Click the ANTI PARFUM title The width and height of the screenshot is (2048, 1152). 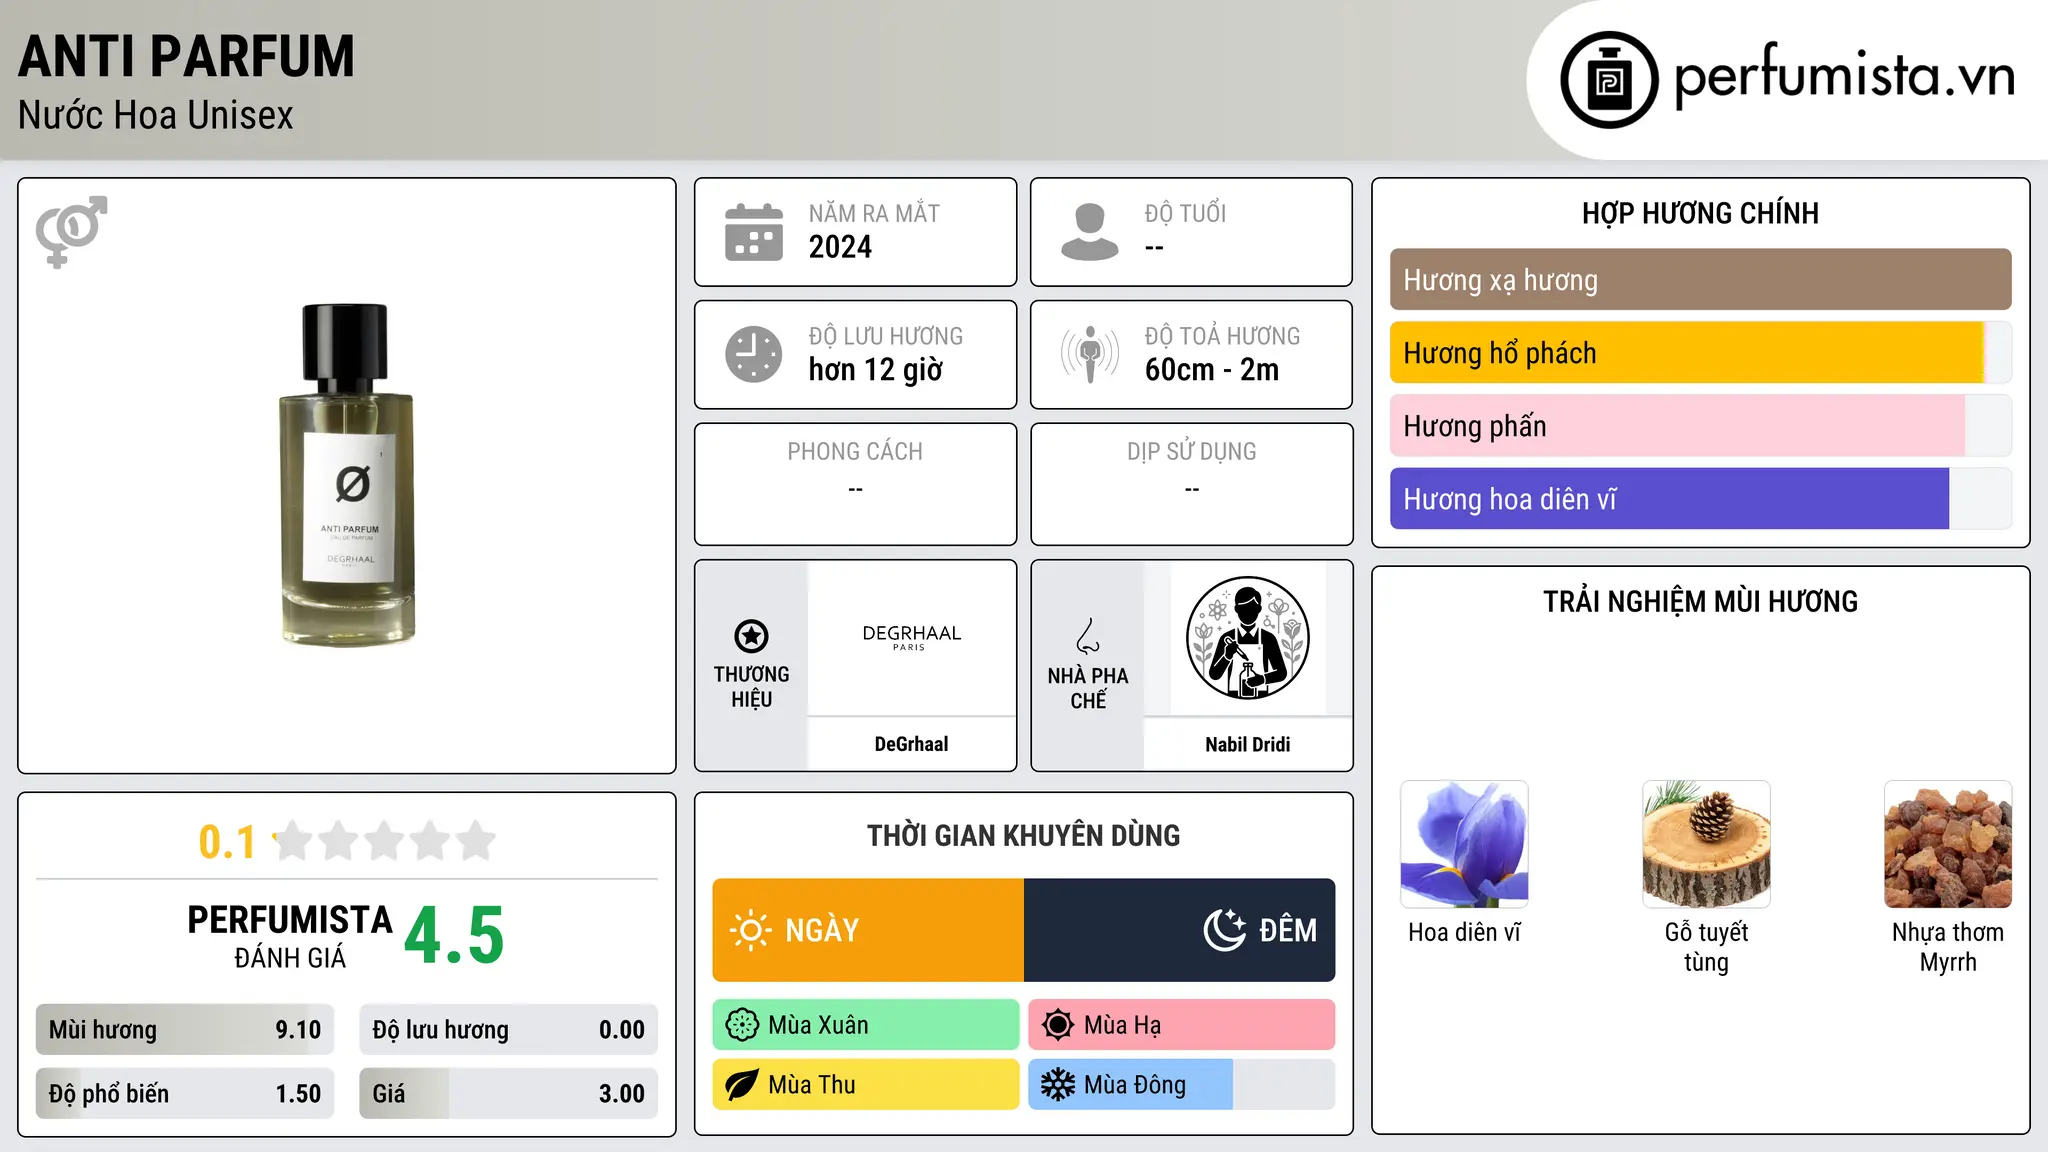click(187, 56)
